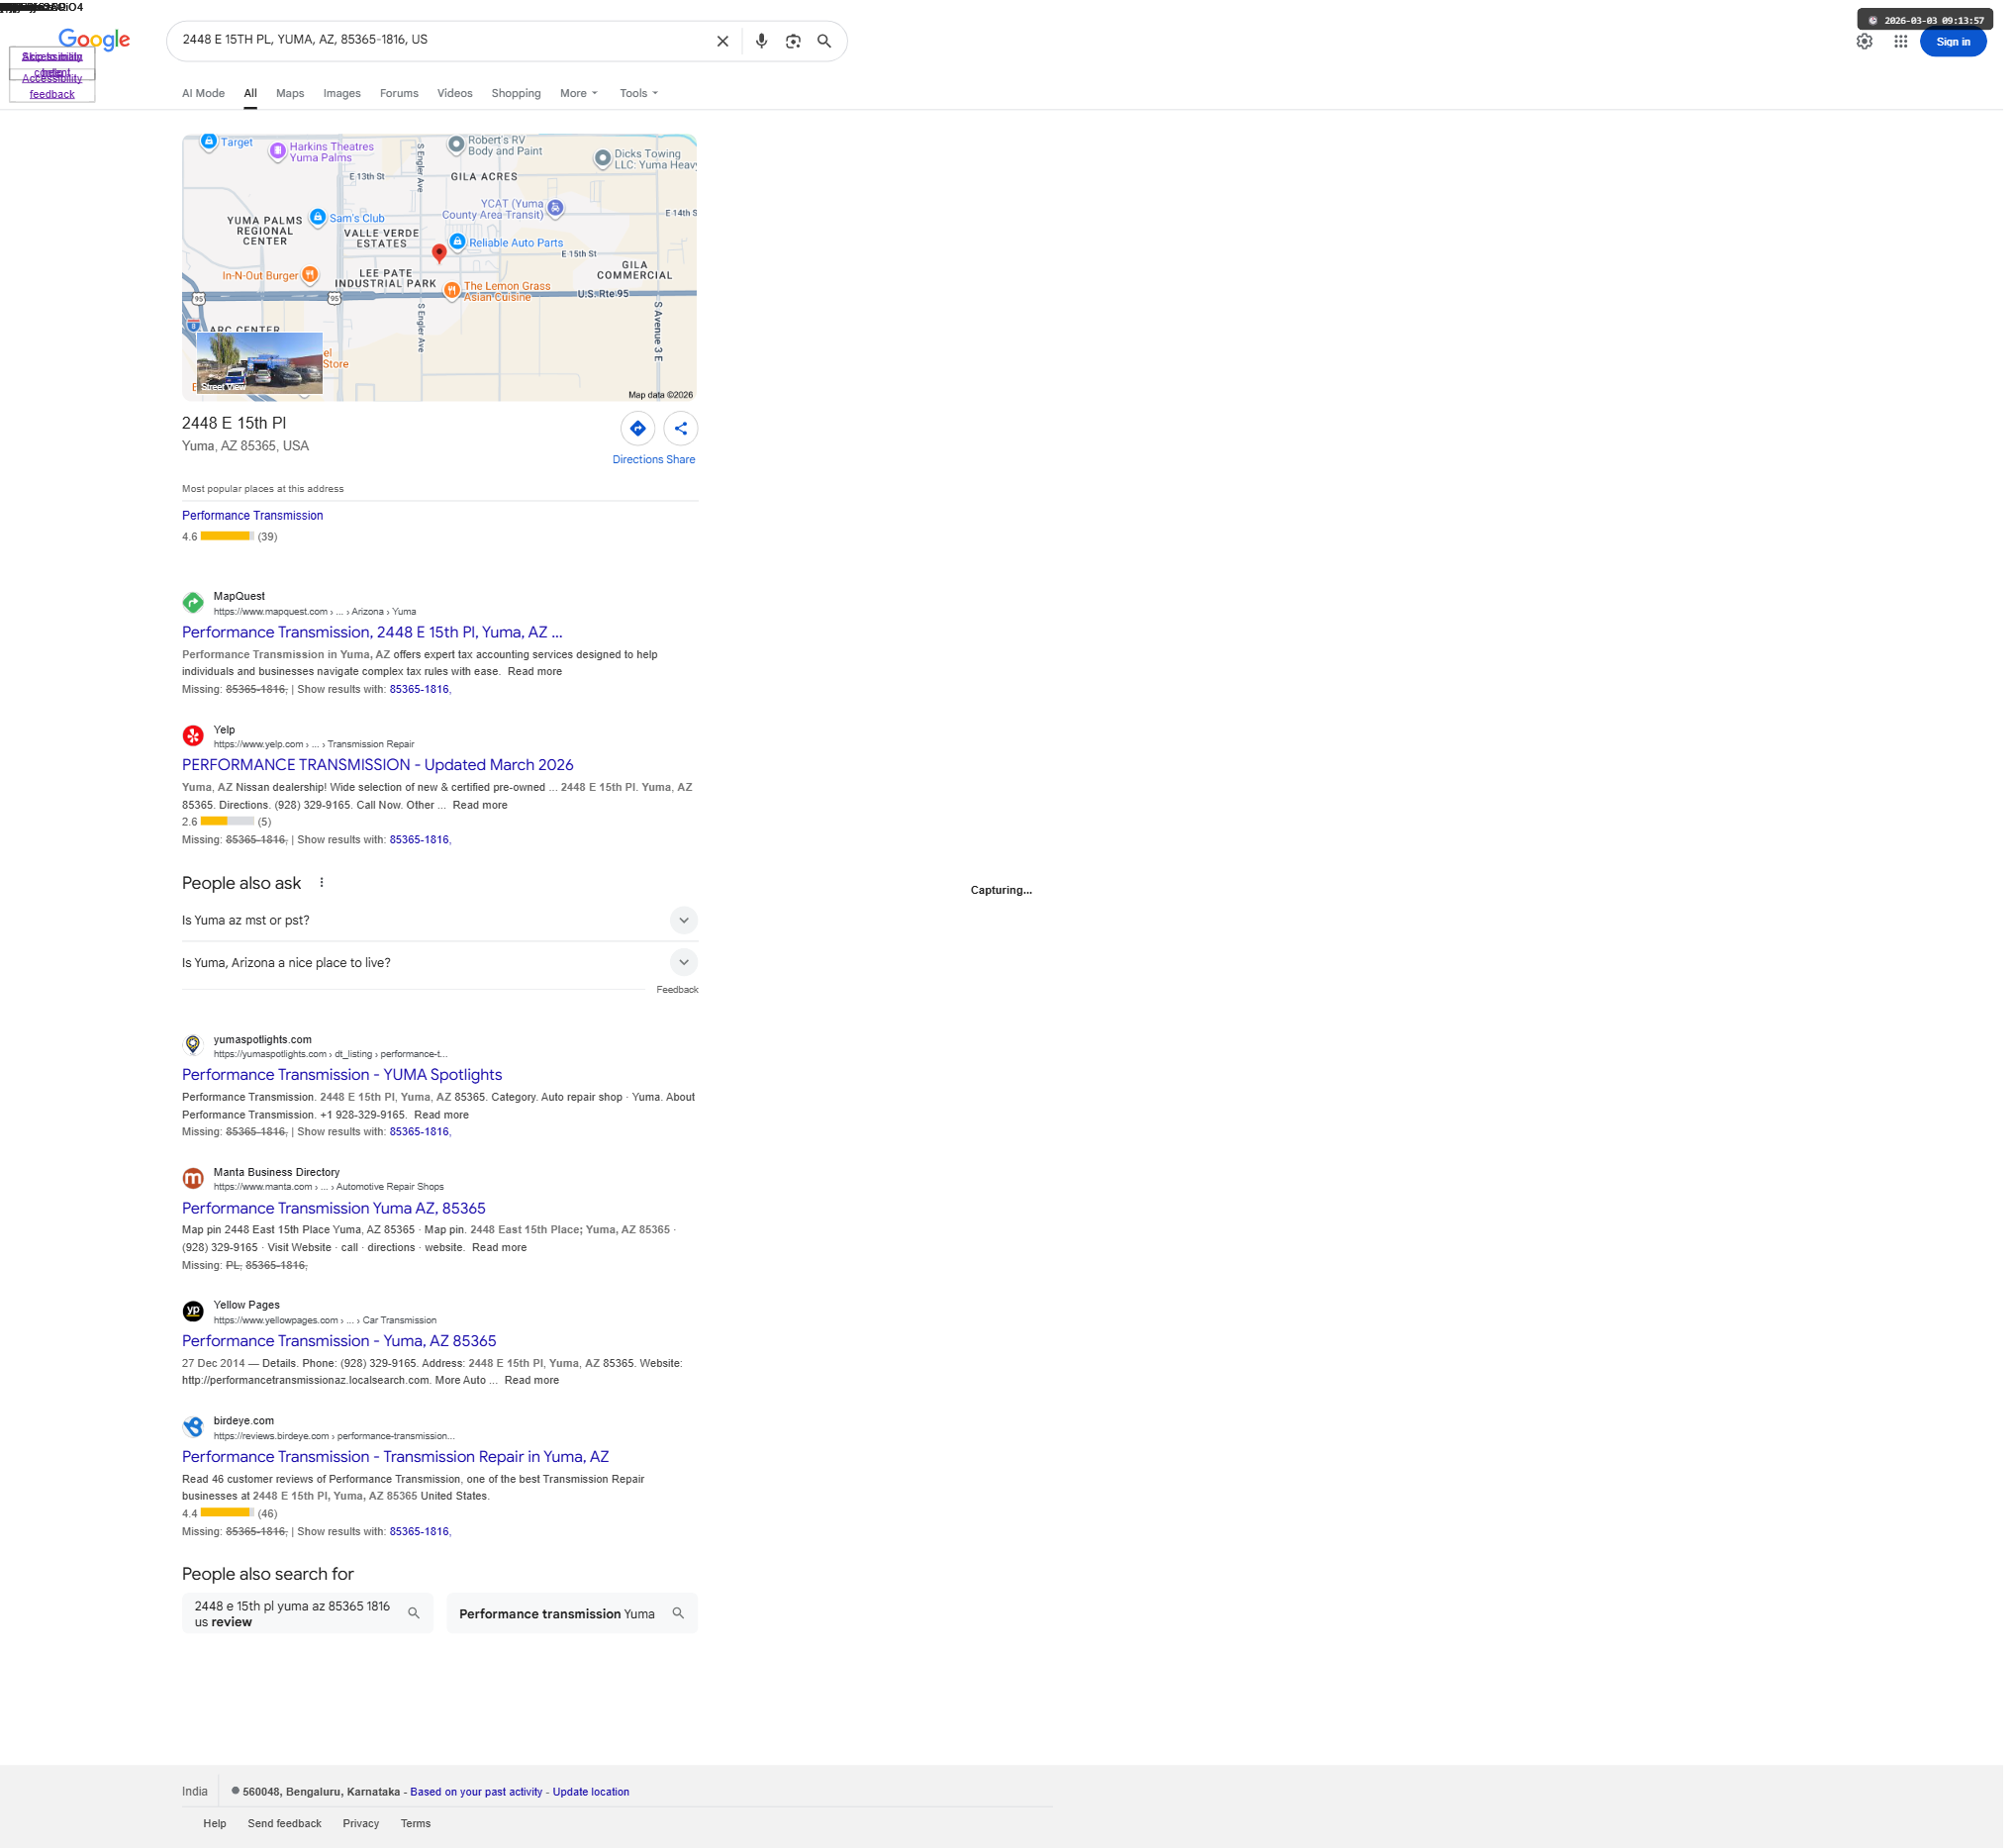Switch to the AI Mode tab
This screenshot has height=1848, width=2015.
(x=204, y=94)
